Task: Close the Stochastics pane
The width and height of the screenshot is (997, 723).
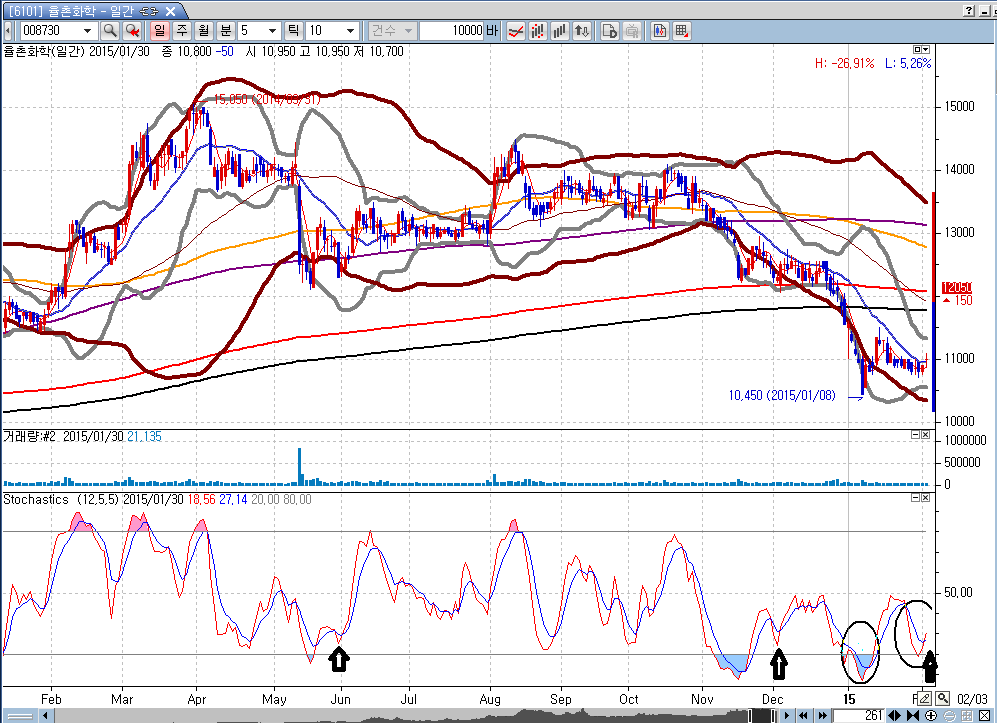Action: pyautogui.click(x=925, y=498)
